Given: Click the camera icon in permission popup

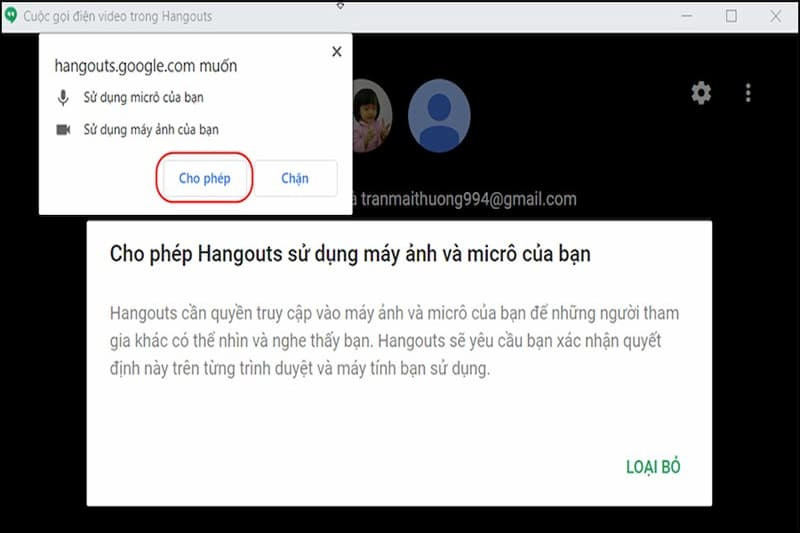Looking at the screenshot, I should tap(63, 130).
